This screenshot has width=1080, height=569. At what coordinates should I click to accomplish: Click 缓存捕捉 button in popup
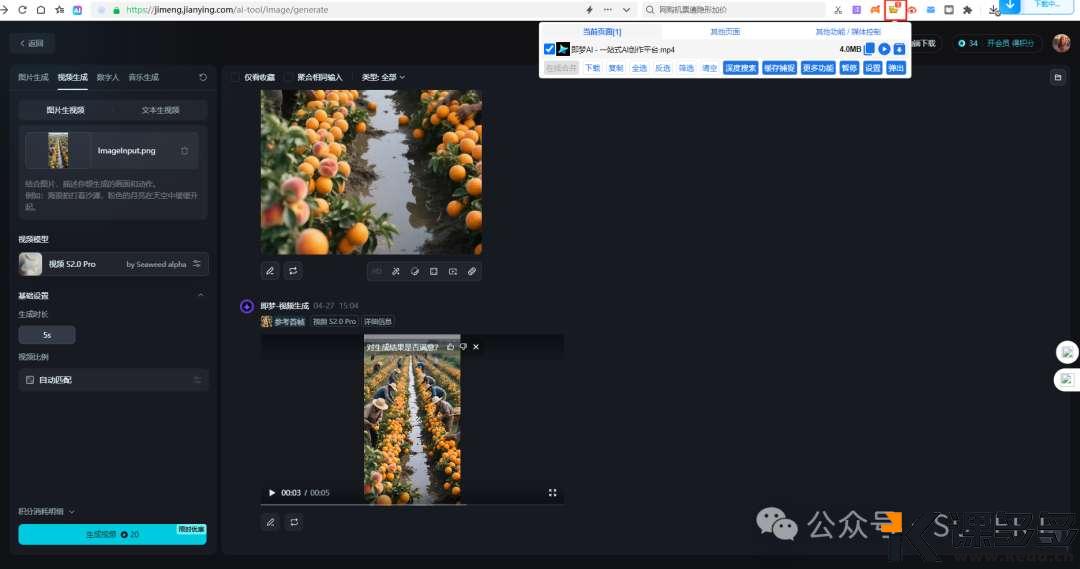pos(779,68)
